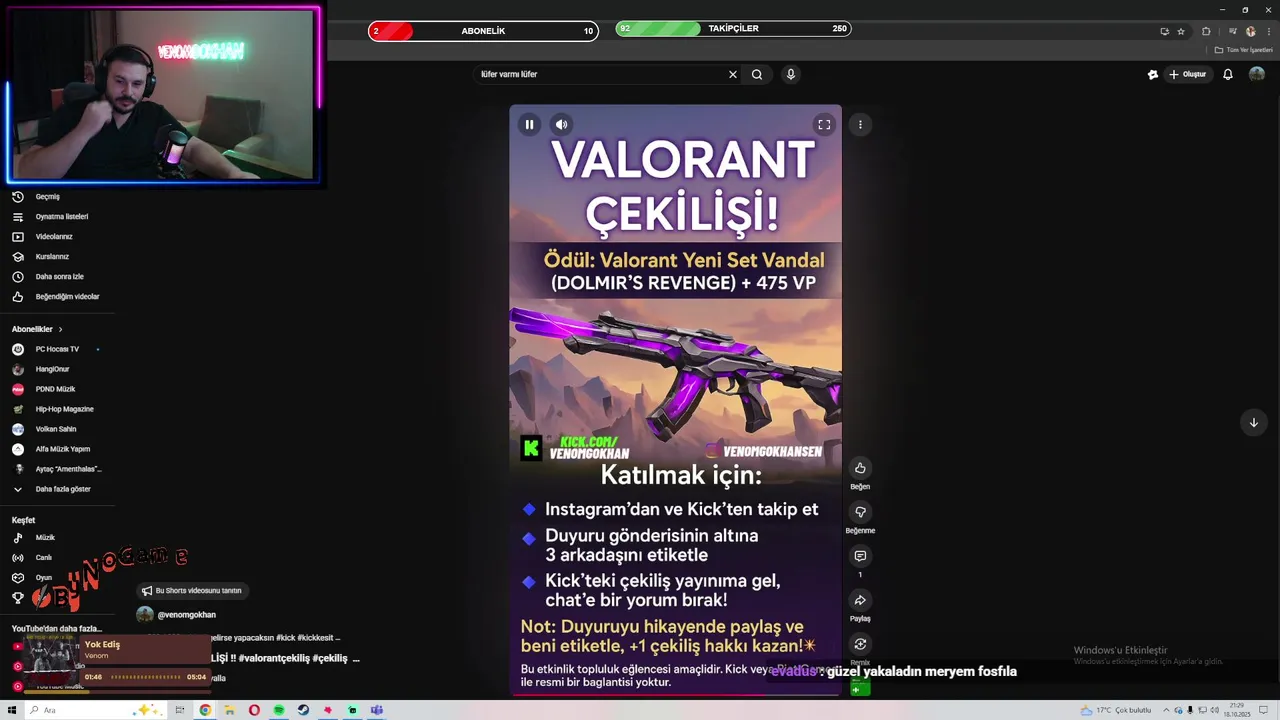Click Bu Shorts videosunu tanıtın button
This screenshot has width=1280, height=720.
tap(192, 591)
